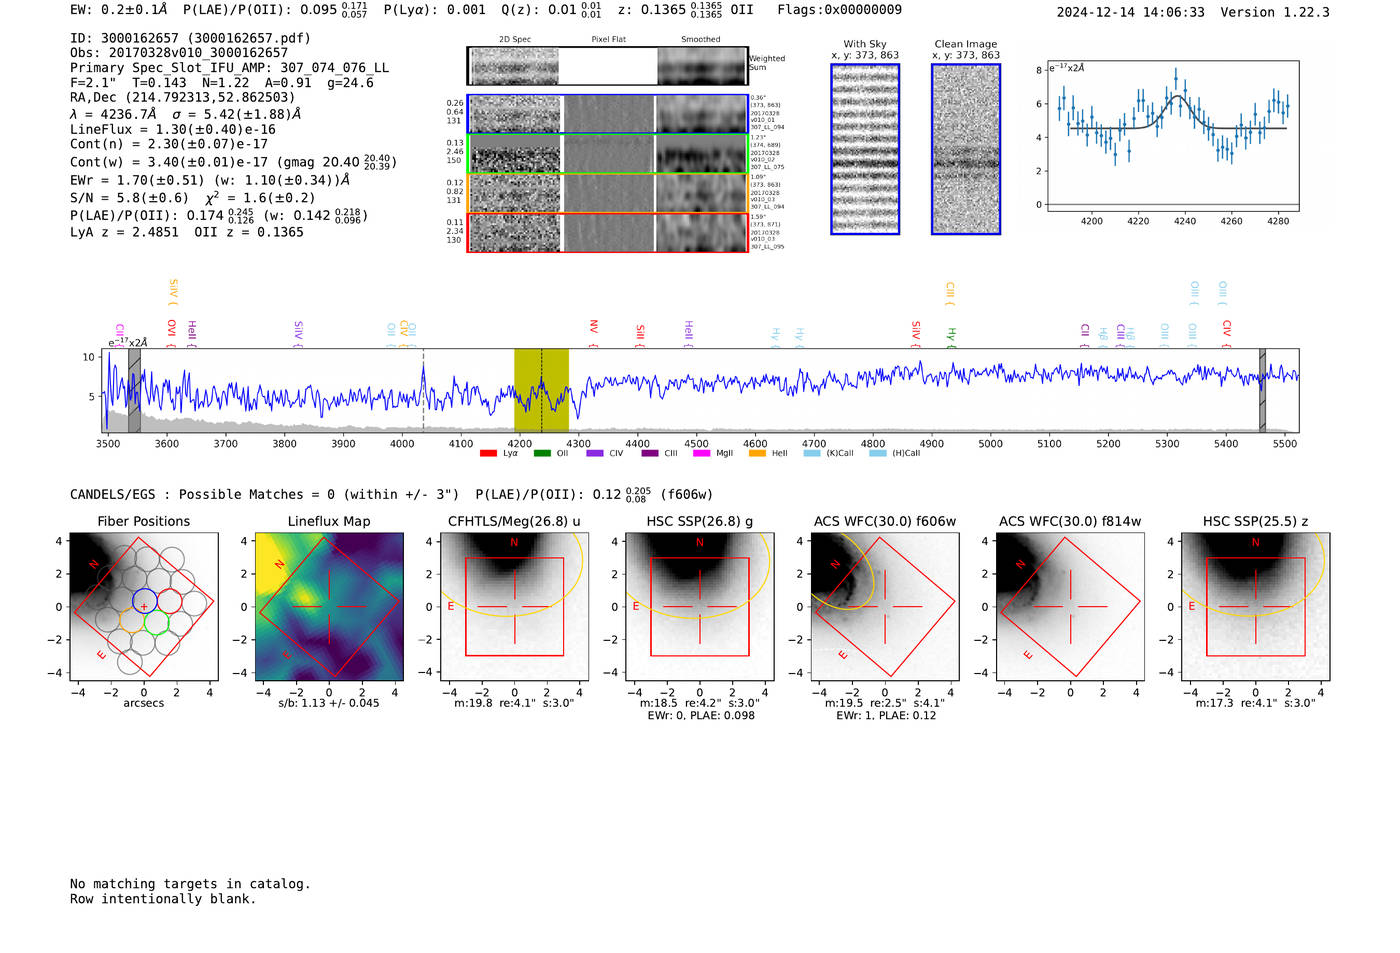Open the CFHTLS/Meg(26.8) u image
Viewport: 1400px width, 953px height.
pyautogui.click(x=514, y=607)
